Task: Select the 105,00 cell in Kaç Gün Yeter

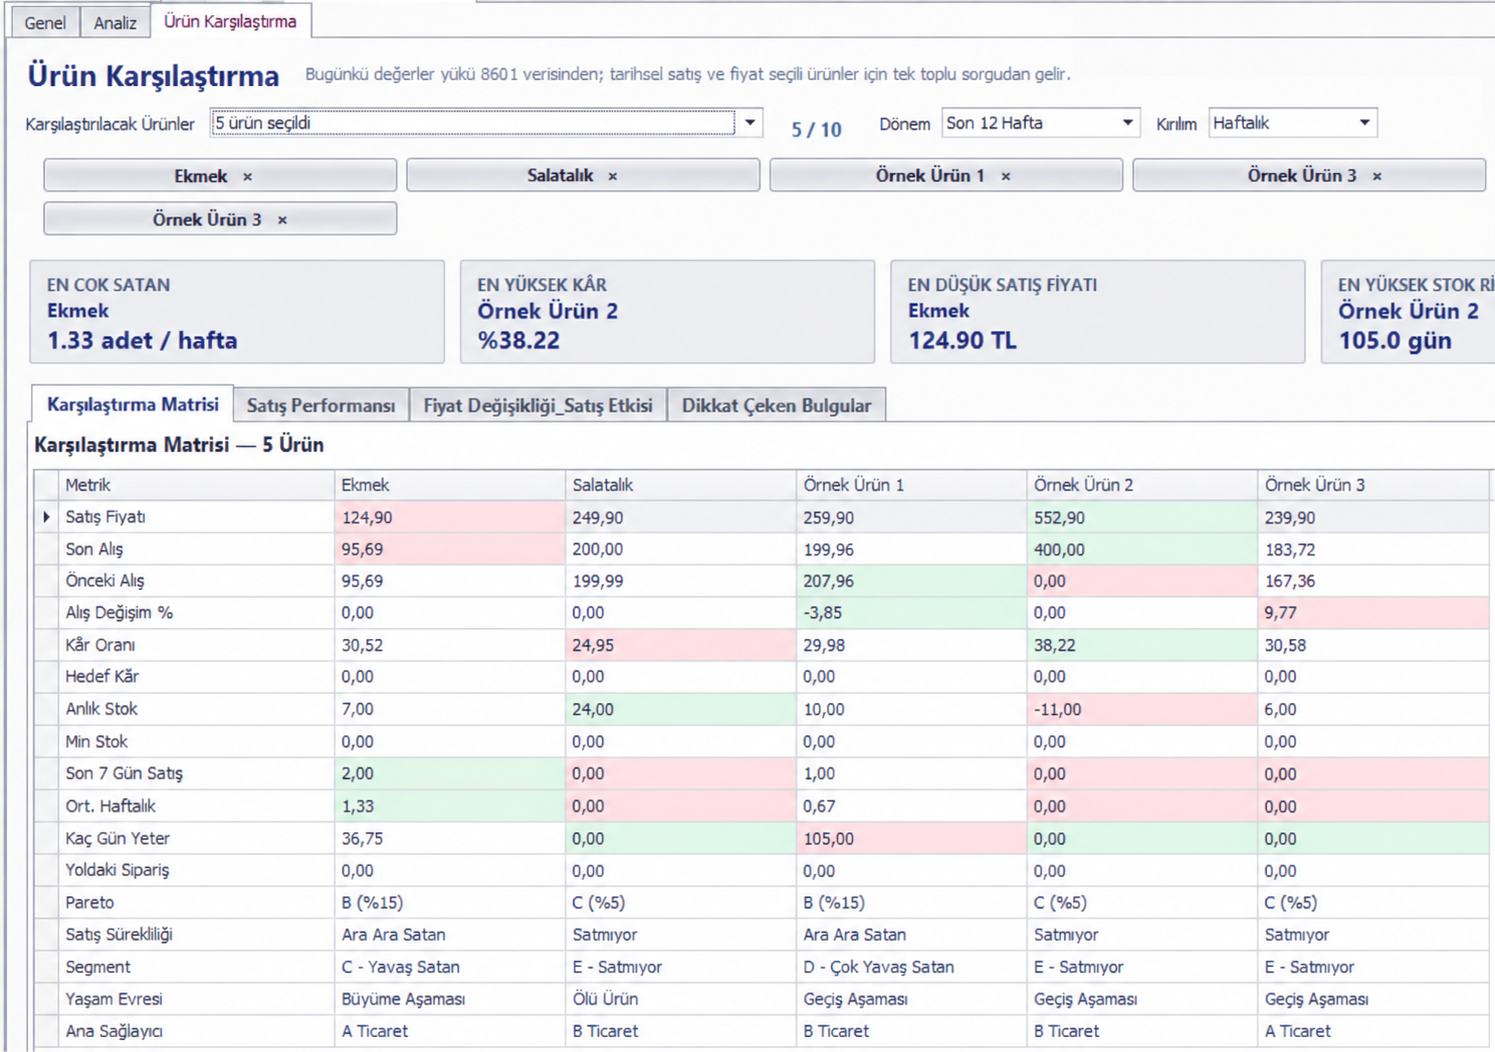Action: click(x=912, y=838)
